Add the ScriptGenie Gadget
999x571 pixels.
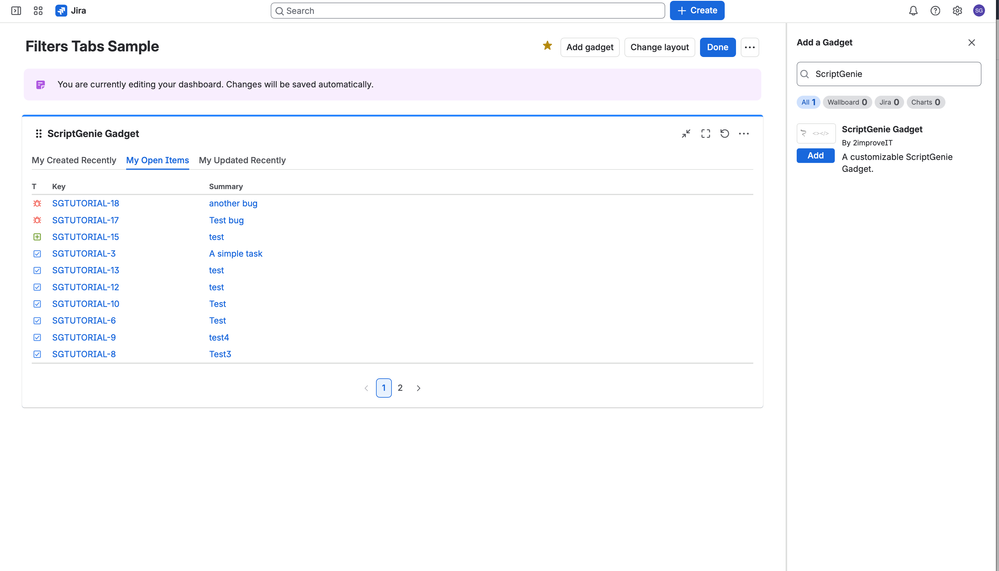coord(816,155)
